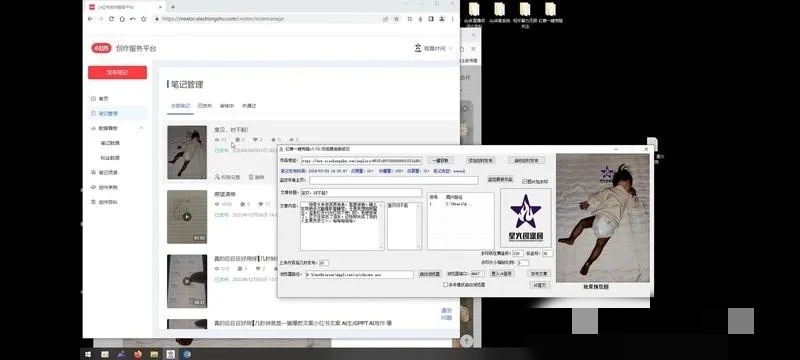Image resolution: width=800 pixels, height=360 pixels.
Task: Open the Windows Start menu
Action: (88, 354)
